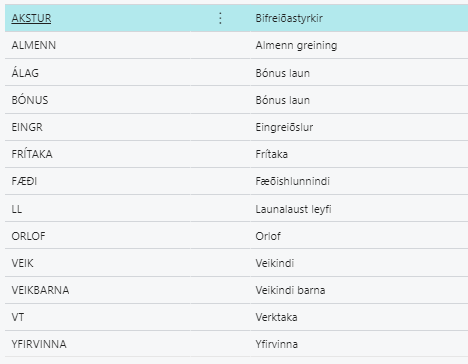Screen dimensions: 468x364
Task: Open the AKSTUR code link
Action: pyautogui.click(x=31, y=18)
